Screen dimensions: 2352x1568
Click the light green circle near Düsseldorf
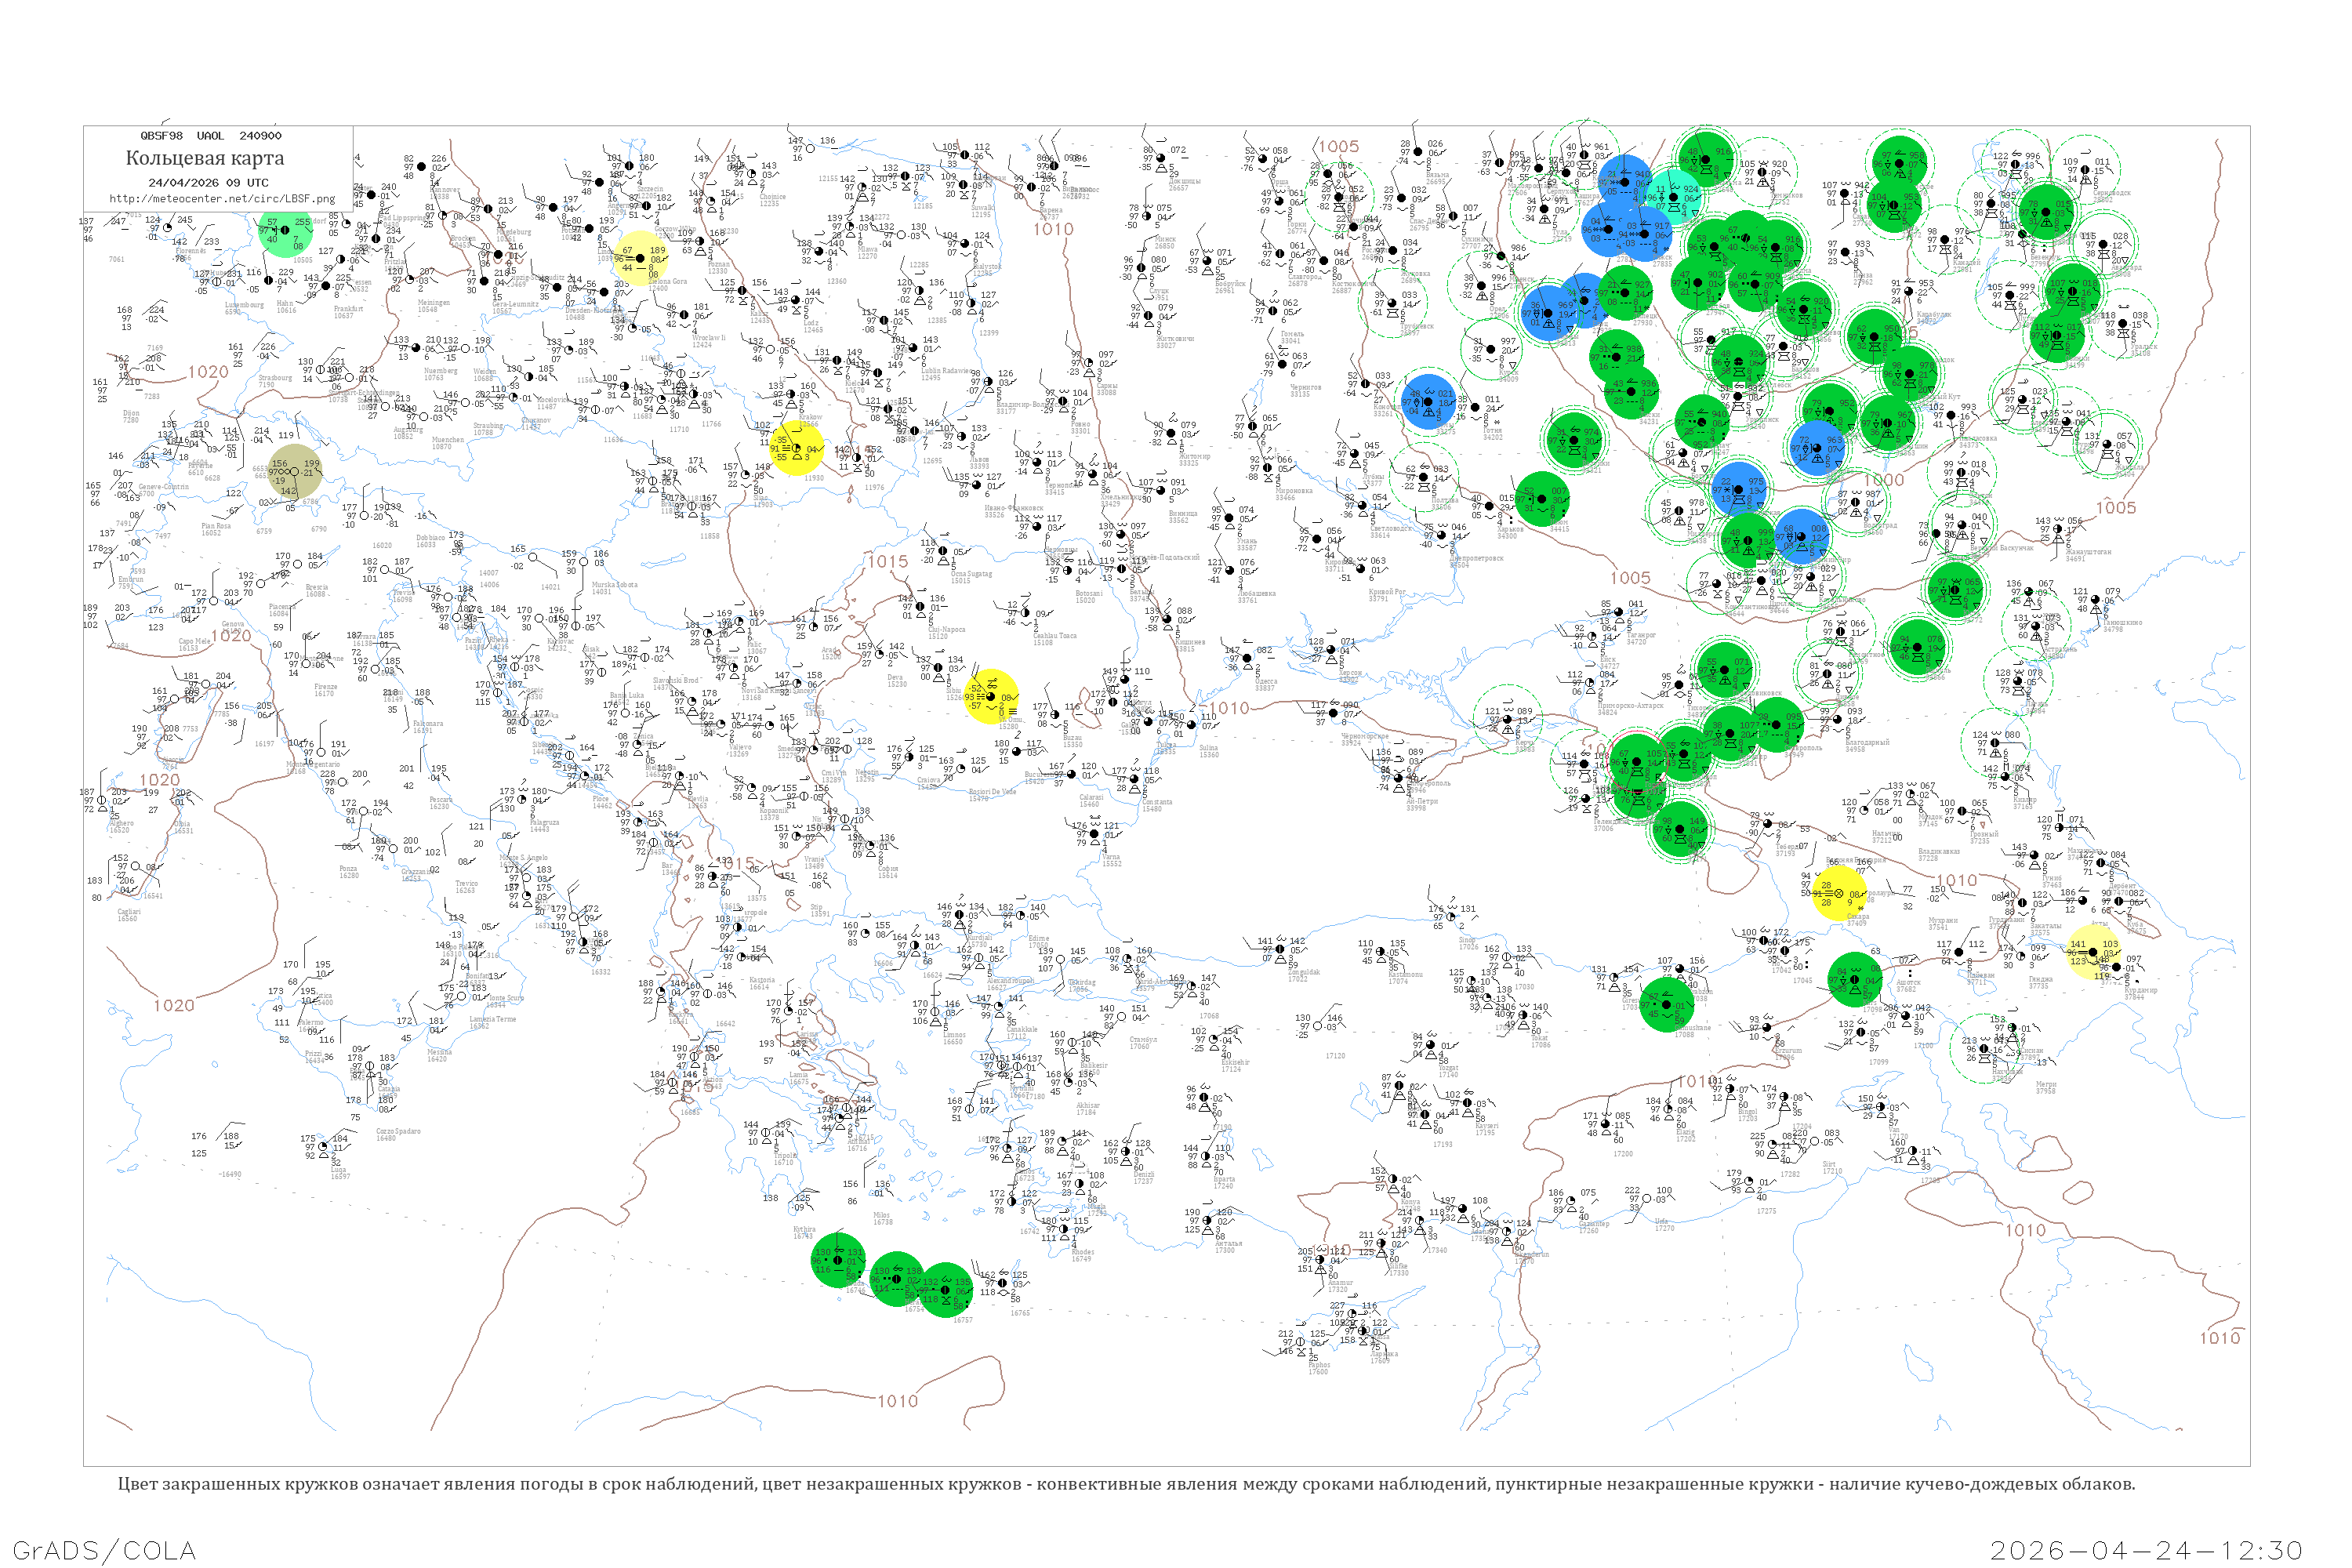point(284,232)
